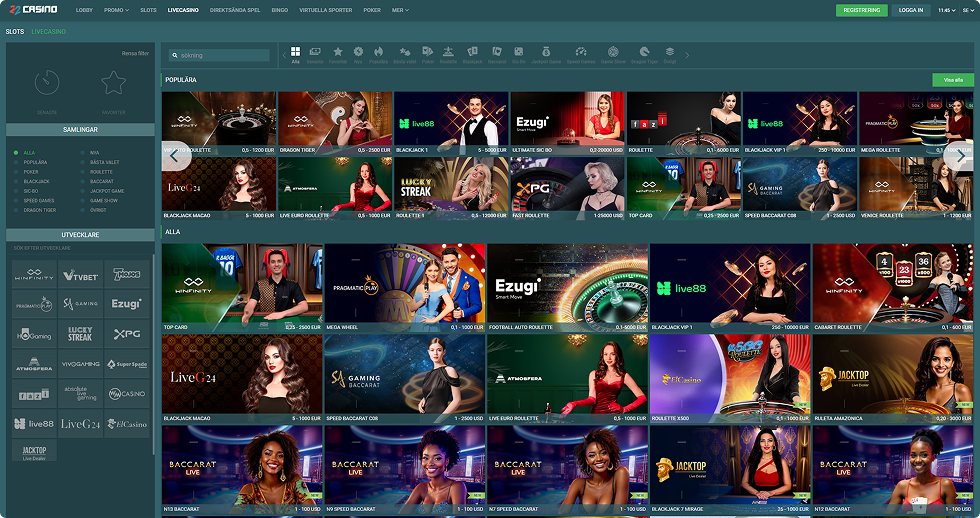The width and height of the screenshot is (980, 518).
Task: Open SLOTS in top navigation
Action: (x=149, y=10)
